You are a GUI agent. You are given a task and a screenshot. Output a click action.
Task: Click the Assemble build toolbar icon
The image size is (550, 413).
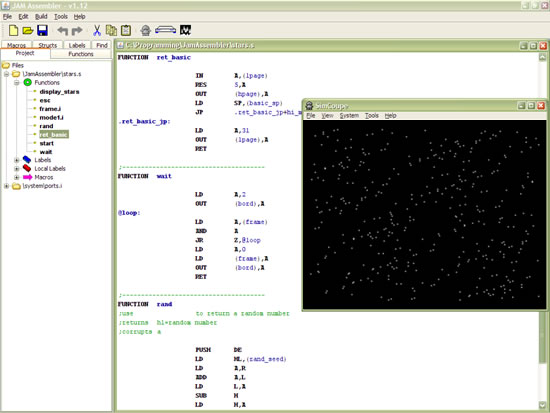tap(146, 31)
